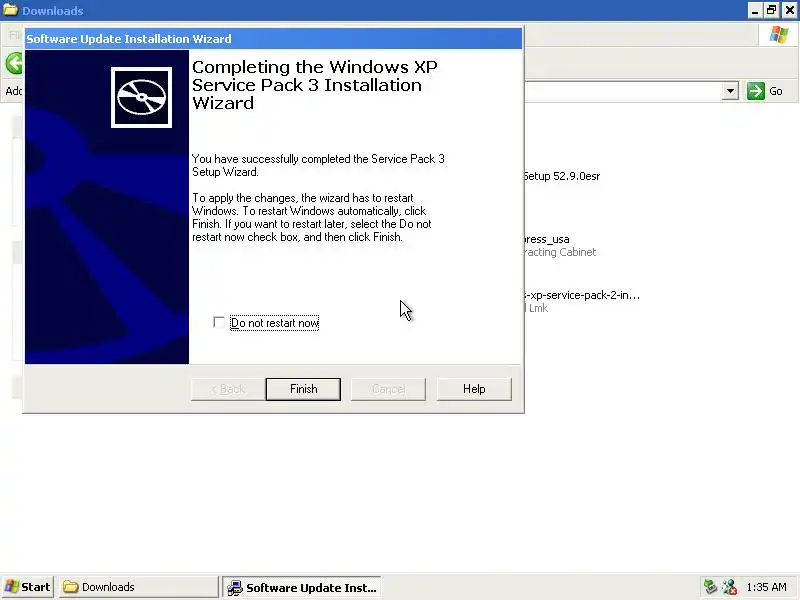Minimize the Downloads window
Viewport: 800px width, 600px height.
coord(755,10)
